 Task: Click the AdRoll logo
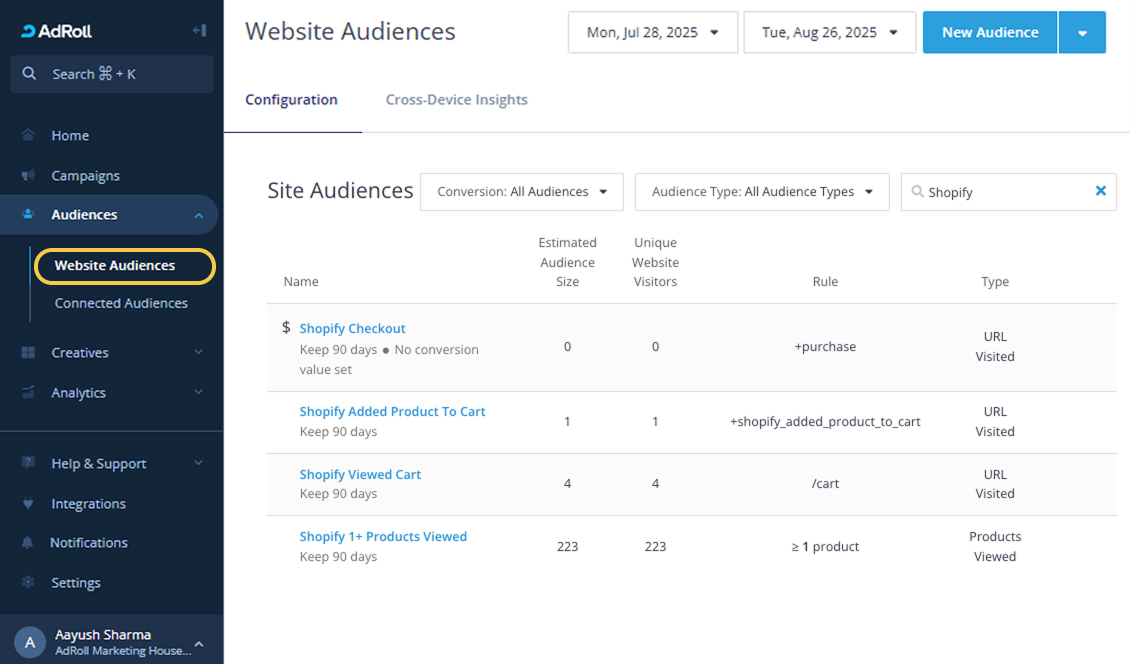coord(57,31)
